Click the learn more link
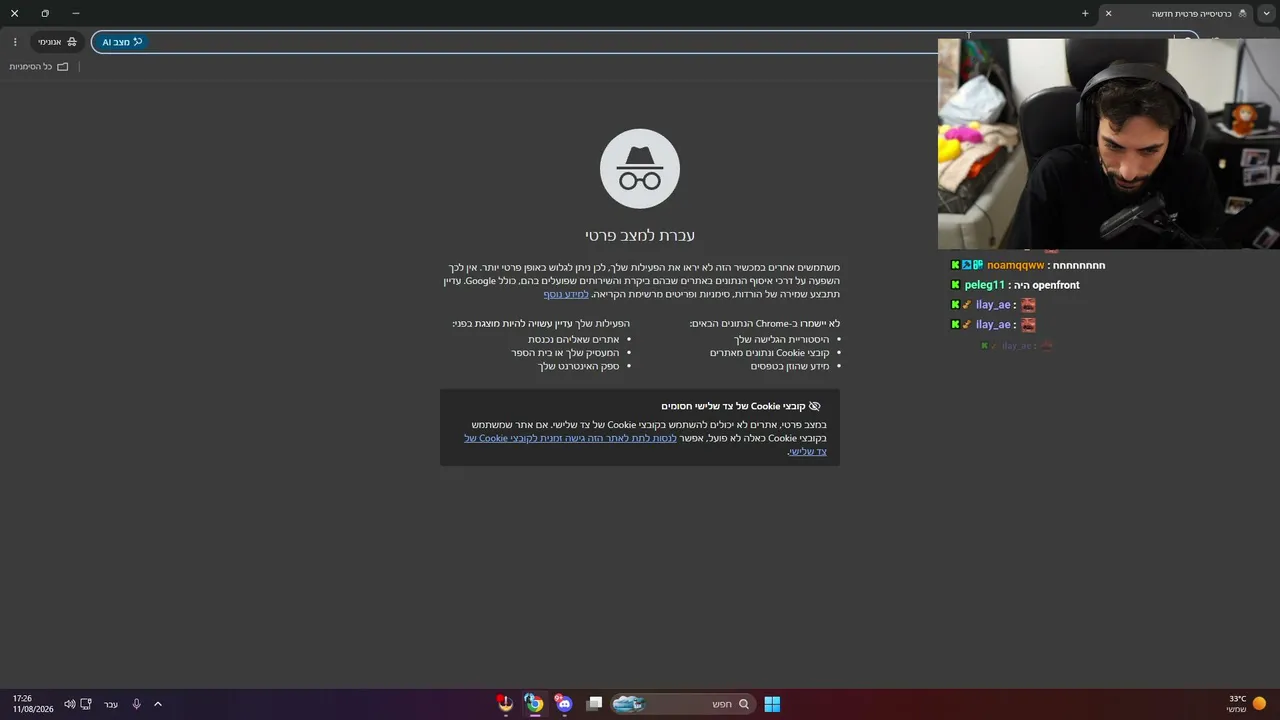1280x720 pixels. (x=566, y=294)
